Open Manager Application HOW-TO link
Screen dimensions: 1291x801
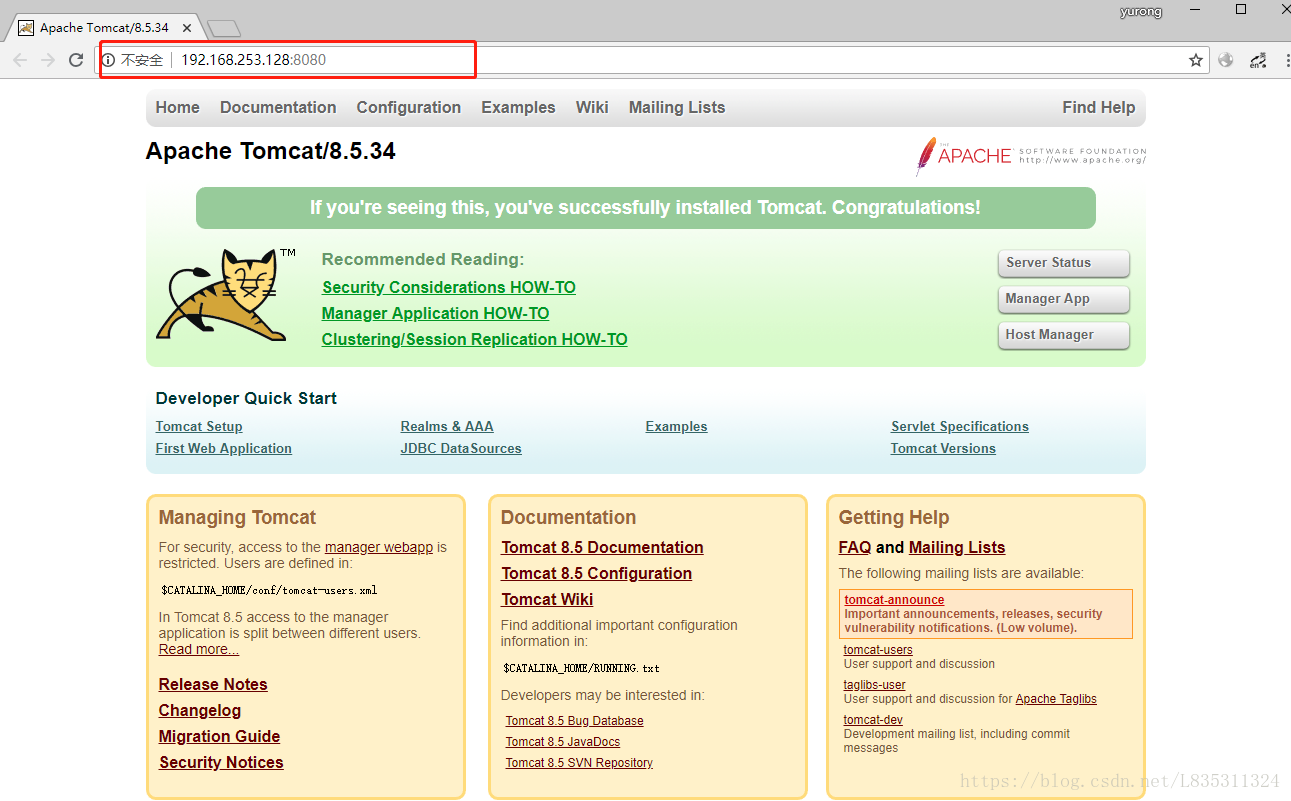click(x=436, y=314)
